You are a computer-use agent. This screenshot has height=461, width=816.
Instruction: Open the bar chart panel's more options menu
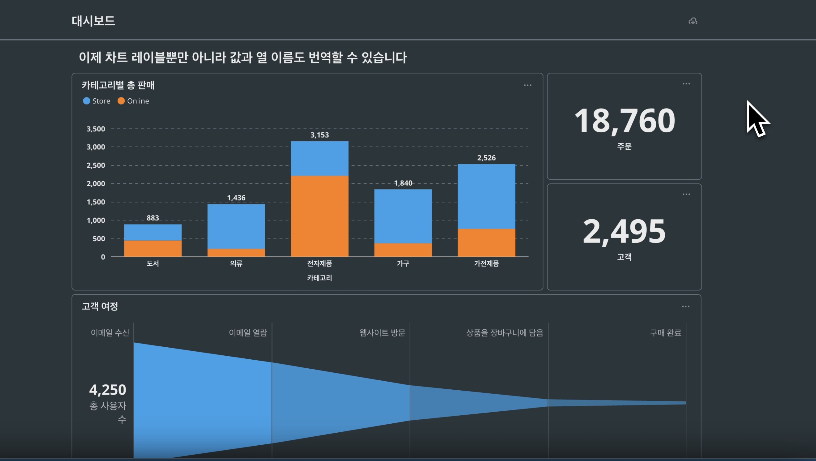coord(527,85)
